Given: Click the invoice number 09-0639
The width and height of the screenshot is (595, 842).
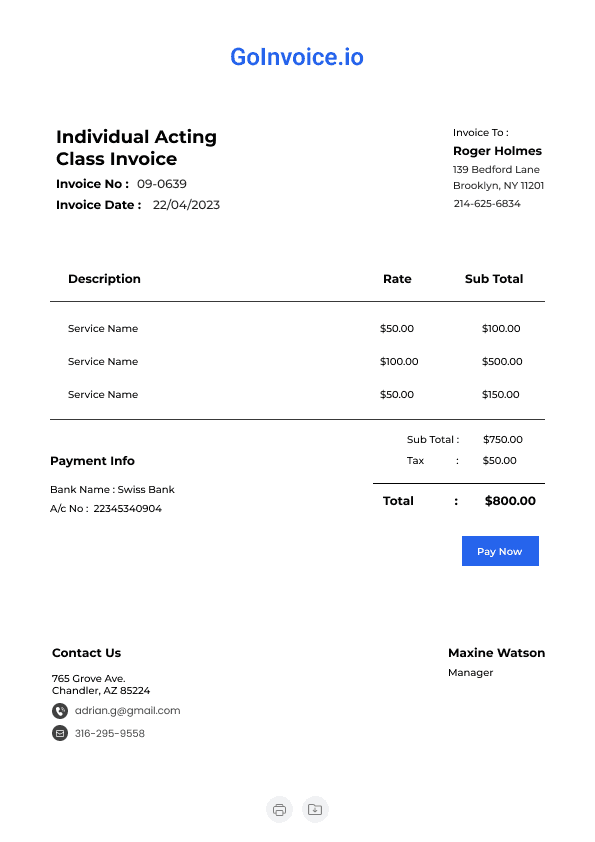Looking at the screenshot, I should click(x=162, y=184).
